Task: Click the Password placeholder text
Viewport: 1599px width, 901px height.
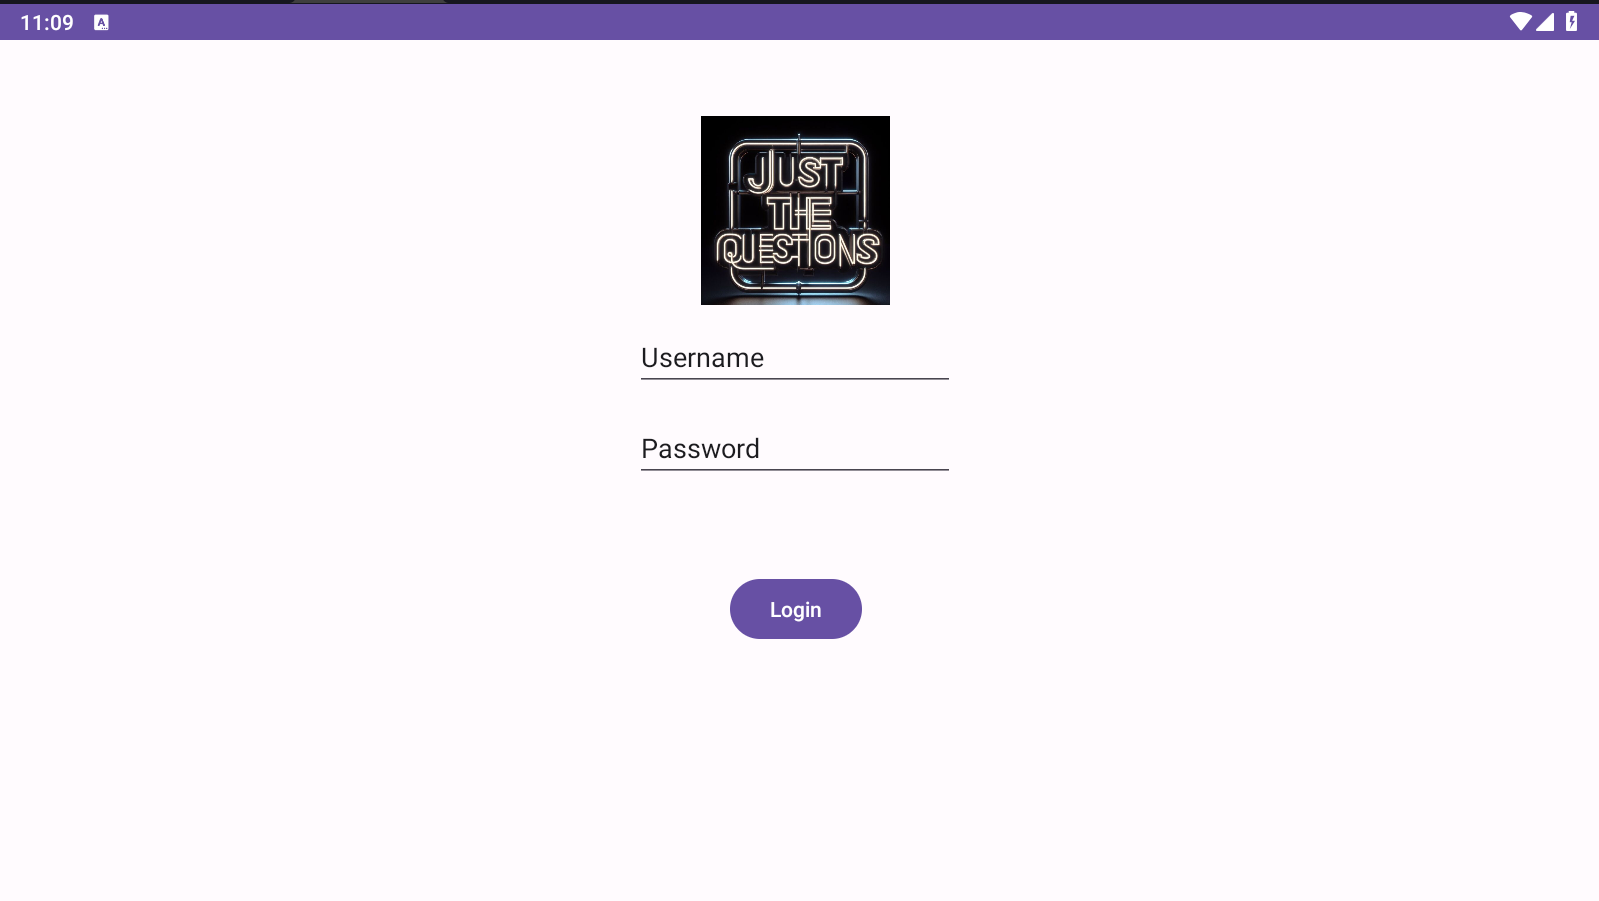Action: 700,449
